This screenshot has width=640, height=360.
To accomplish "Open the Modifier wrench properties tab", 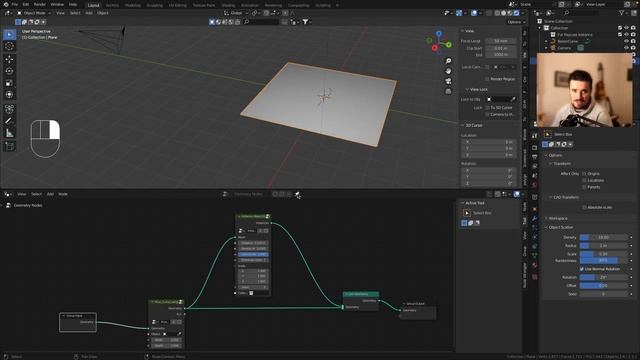I will 534,218.
